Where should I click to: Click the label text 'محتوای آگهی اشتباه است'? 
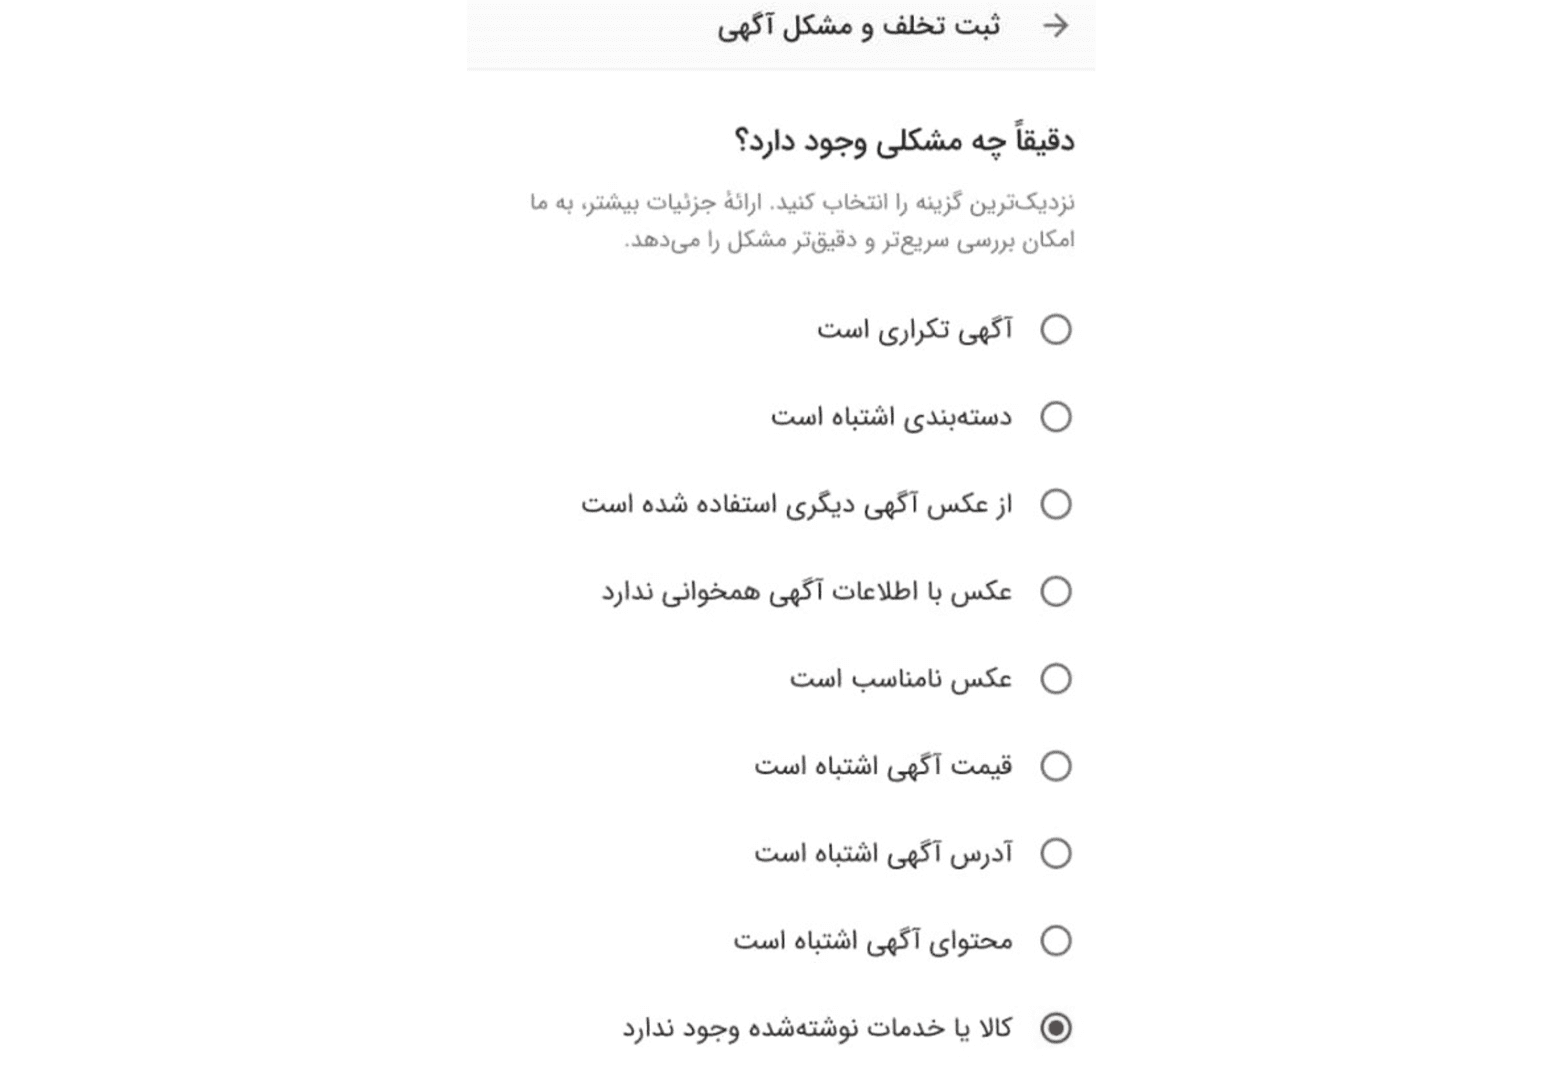(872, 941)
